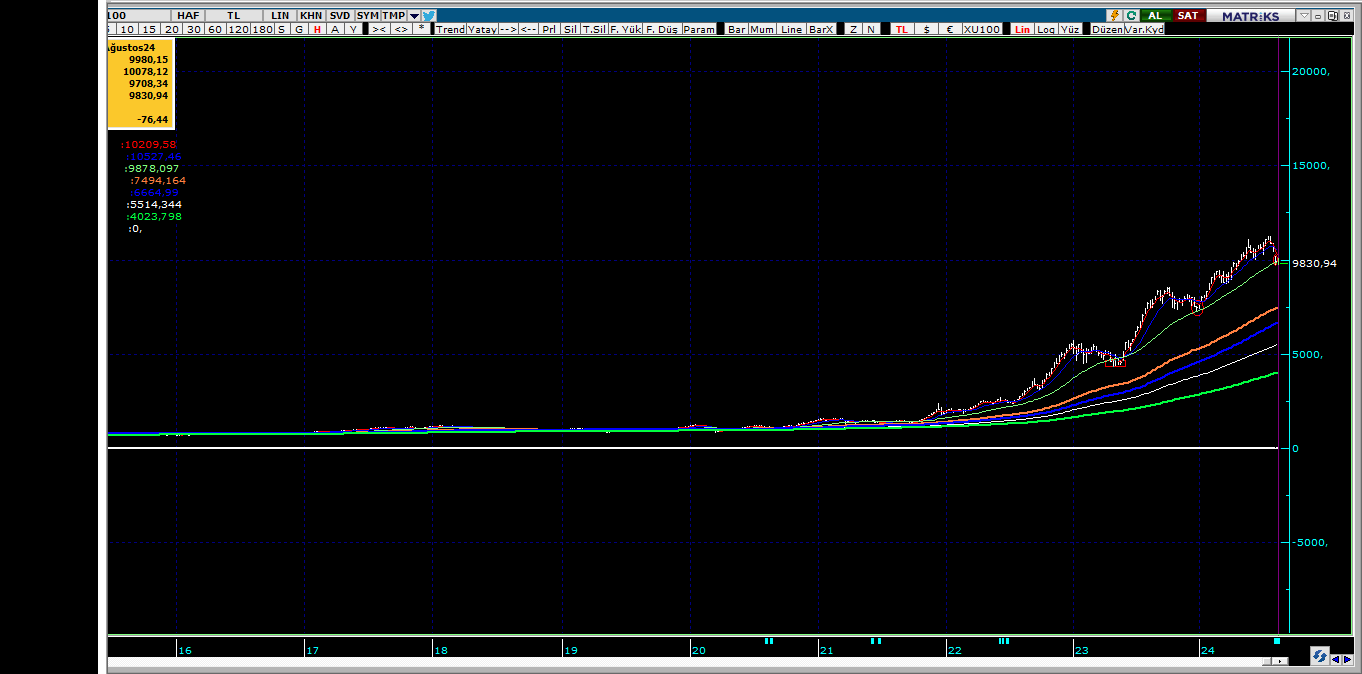1362x674 pixels.
Task: Click the F. Yük load template button
Action: [626, 29]
